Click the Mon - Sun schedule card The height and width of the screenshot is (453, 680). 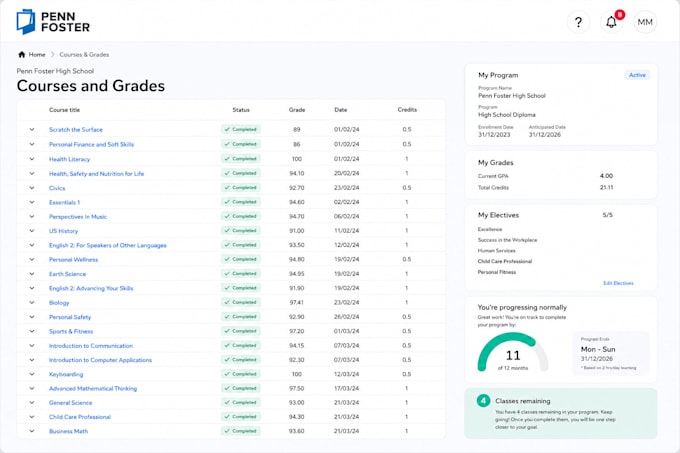611,353
